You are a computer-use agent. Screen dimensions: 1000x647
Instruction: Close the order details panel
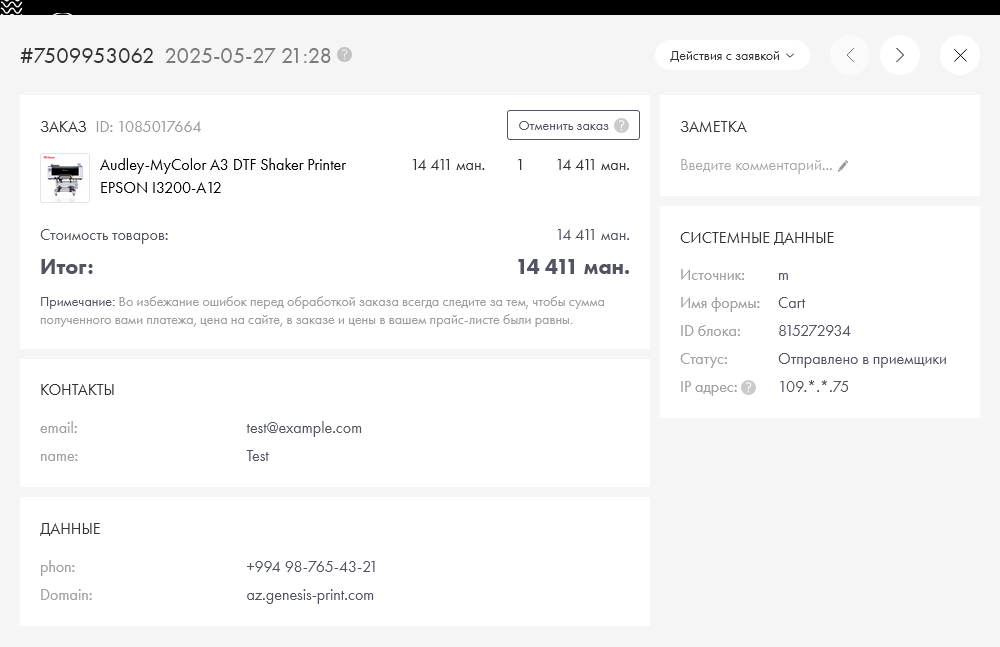pyautogui.click(x=960, y=56)
